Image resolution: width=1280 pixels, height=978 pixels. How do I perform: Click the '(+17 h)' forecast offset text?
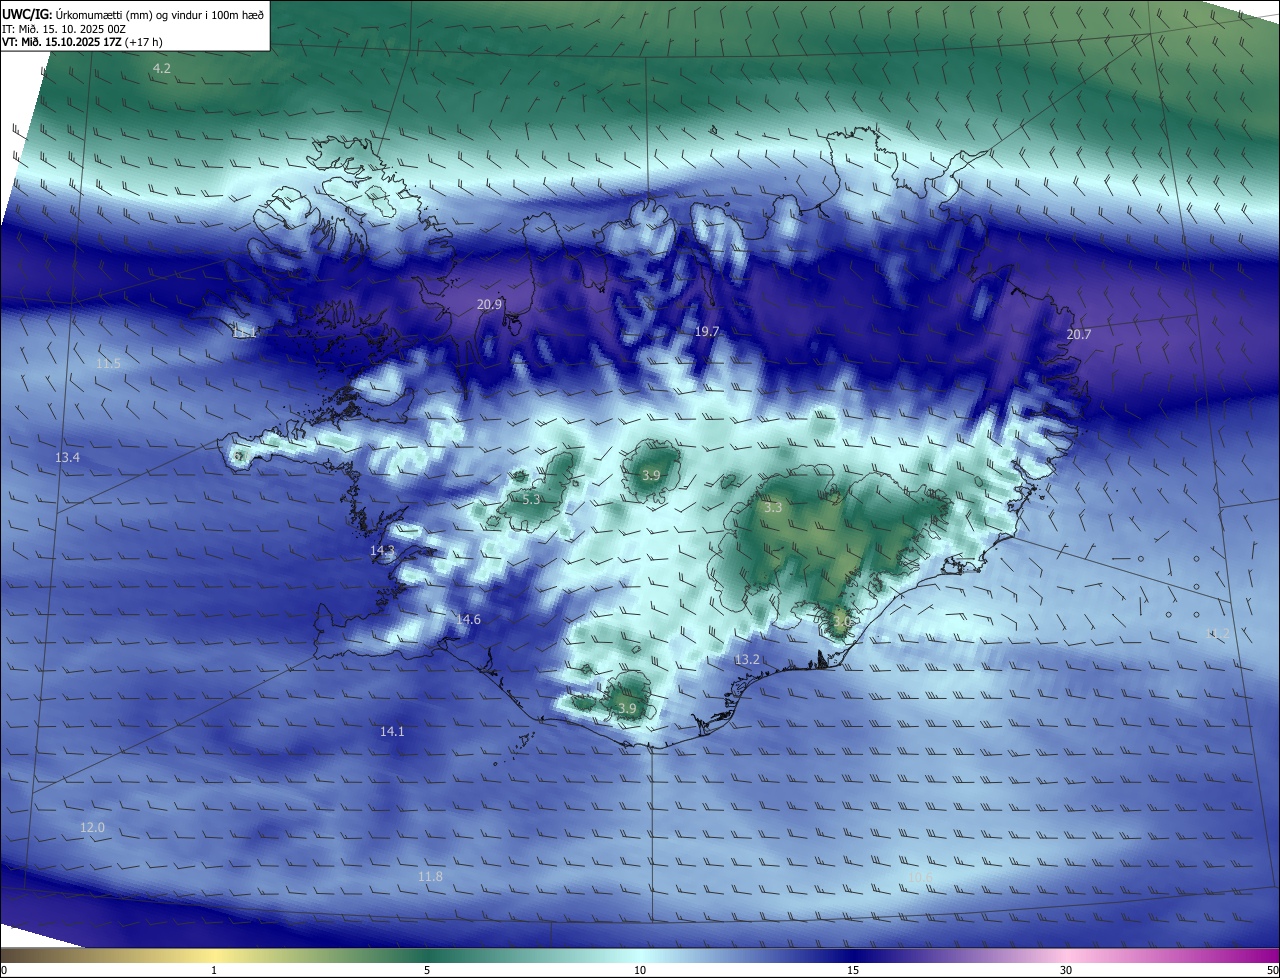[145, 42]
